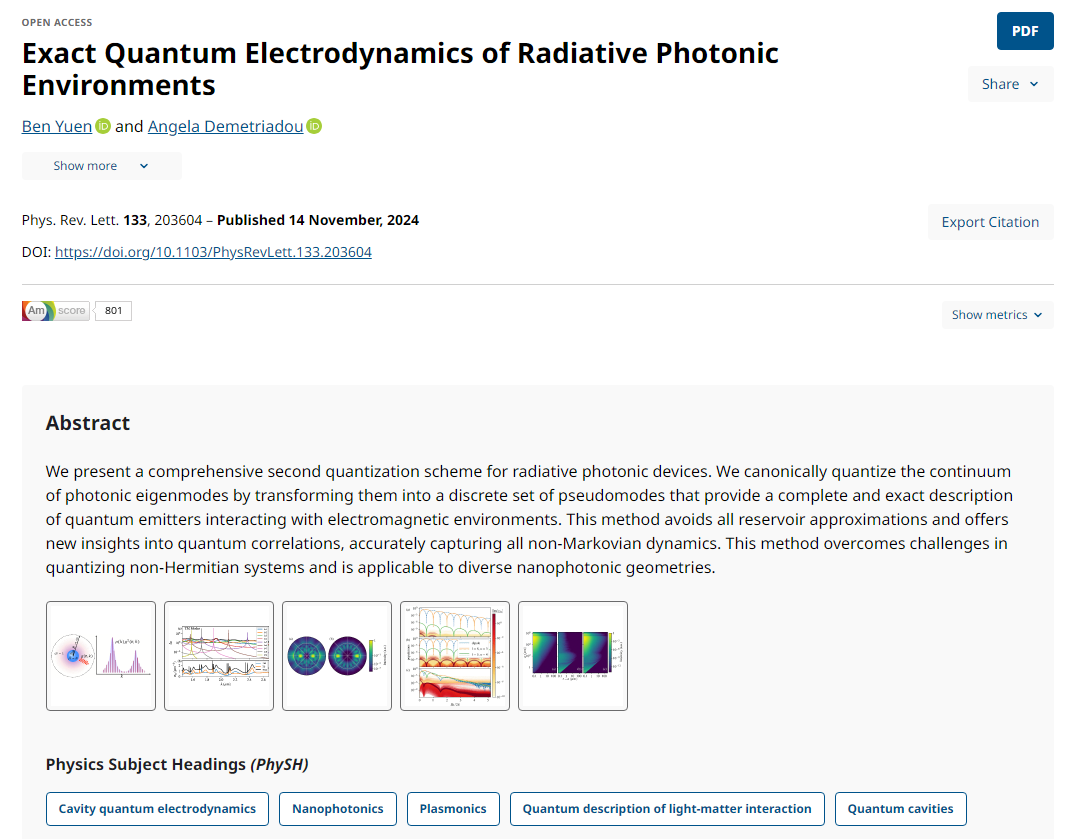The height and width of the screenshot is (839, 1075).
Task: Select the Cavity quantum electrodynamics subject tag
Action: coord(157,809)
